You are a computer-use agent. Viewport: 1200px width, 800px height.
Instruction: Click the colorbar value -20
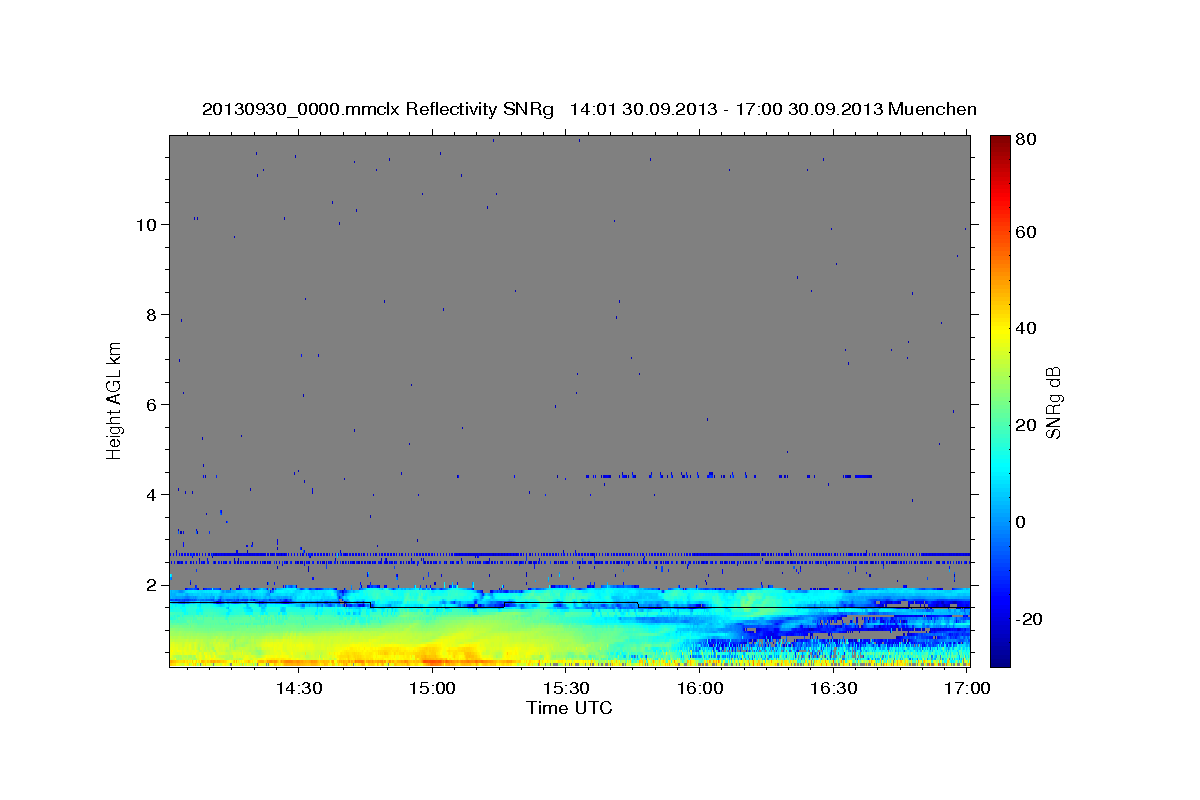click(x=1031, y=619)
